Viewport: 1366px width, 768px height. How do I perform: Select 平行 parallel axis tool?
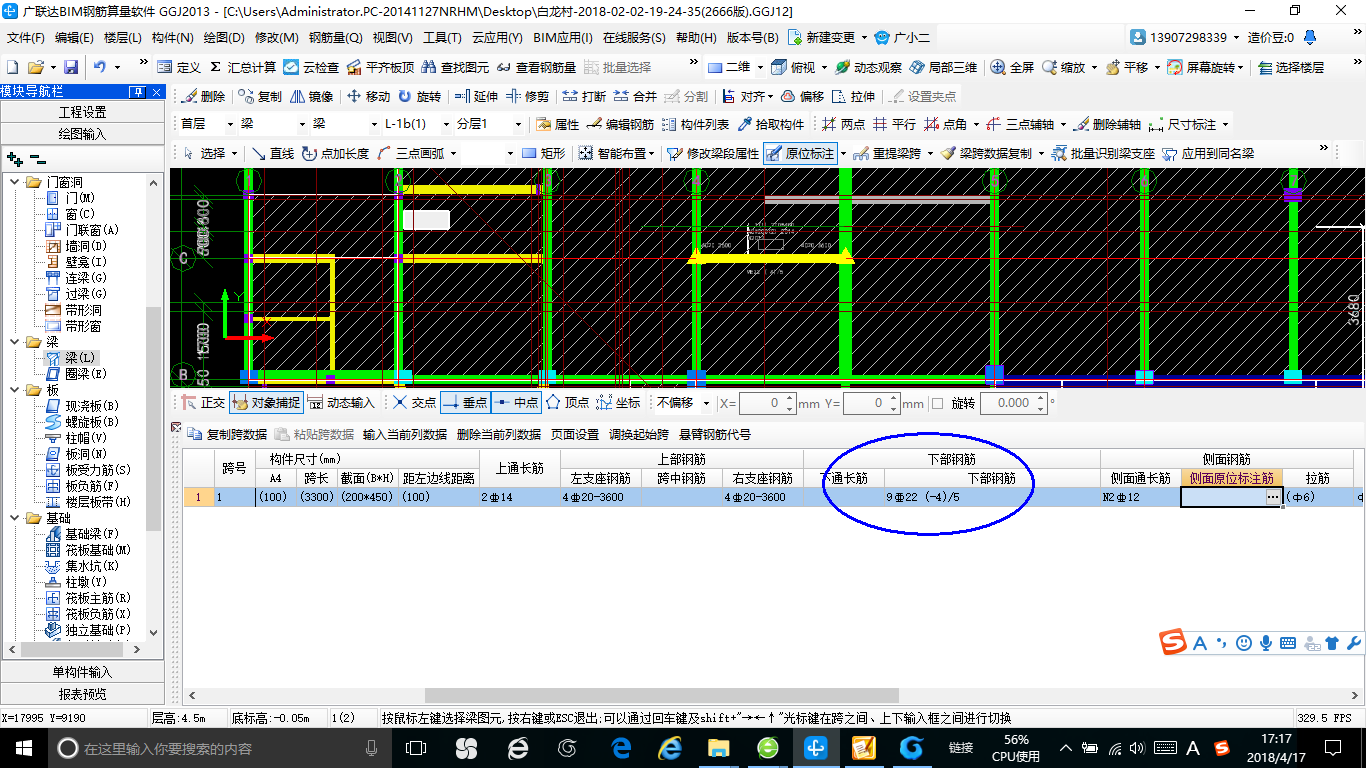894,124
